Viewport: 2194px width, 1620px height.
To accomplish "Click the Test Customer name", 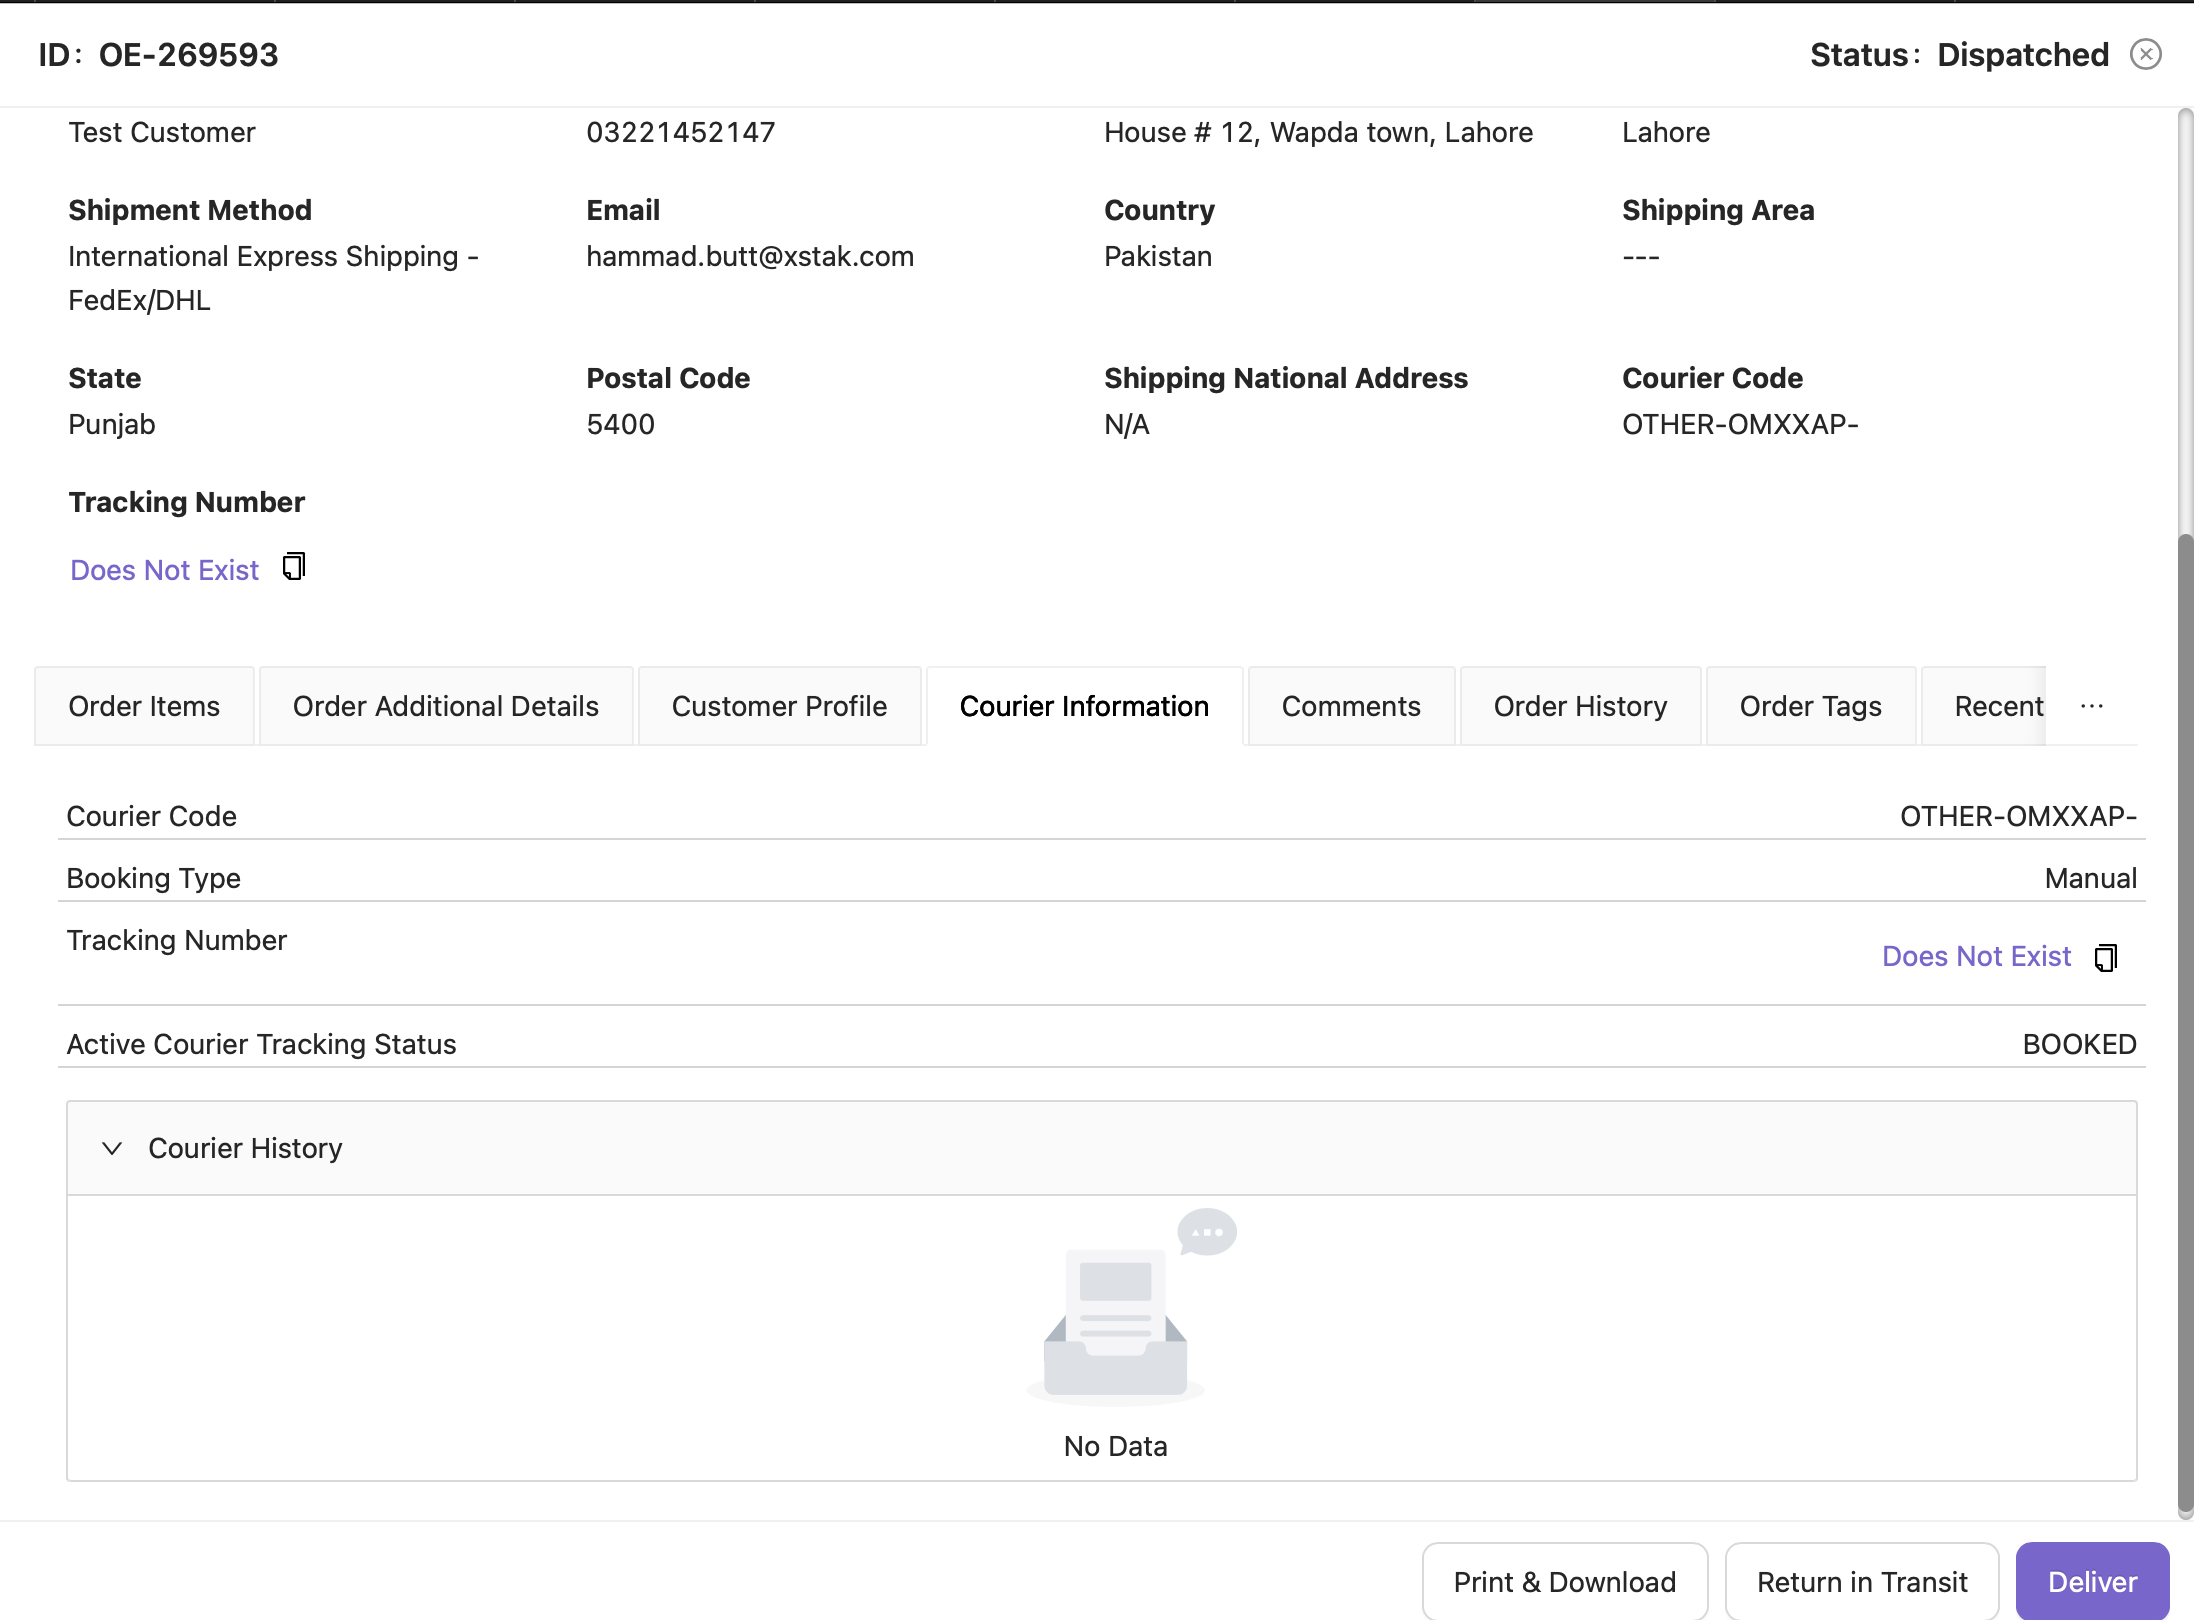I will tap(162, 132).
